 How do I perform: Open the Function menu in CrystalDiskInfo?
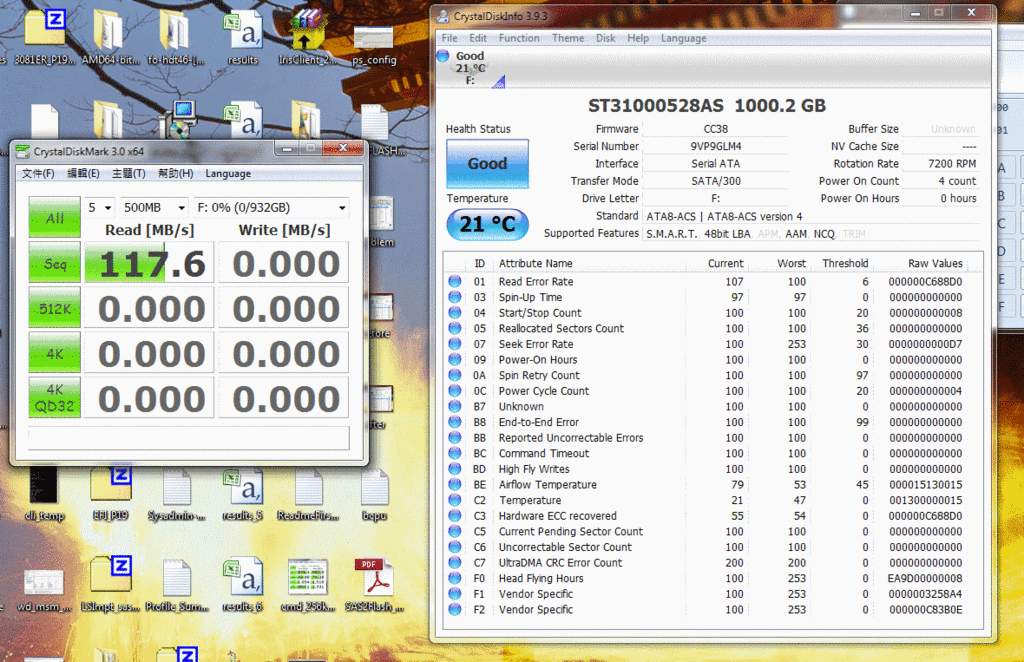point(519,38)
